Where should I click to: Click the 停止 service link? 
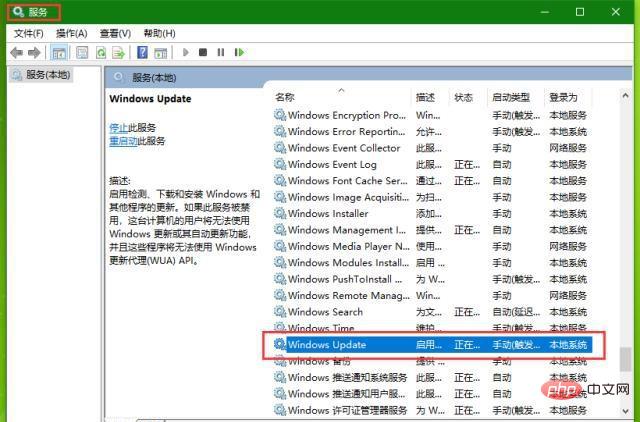tap(118, 128)
